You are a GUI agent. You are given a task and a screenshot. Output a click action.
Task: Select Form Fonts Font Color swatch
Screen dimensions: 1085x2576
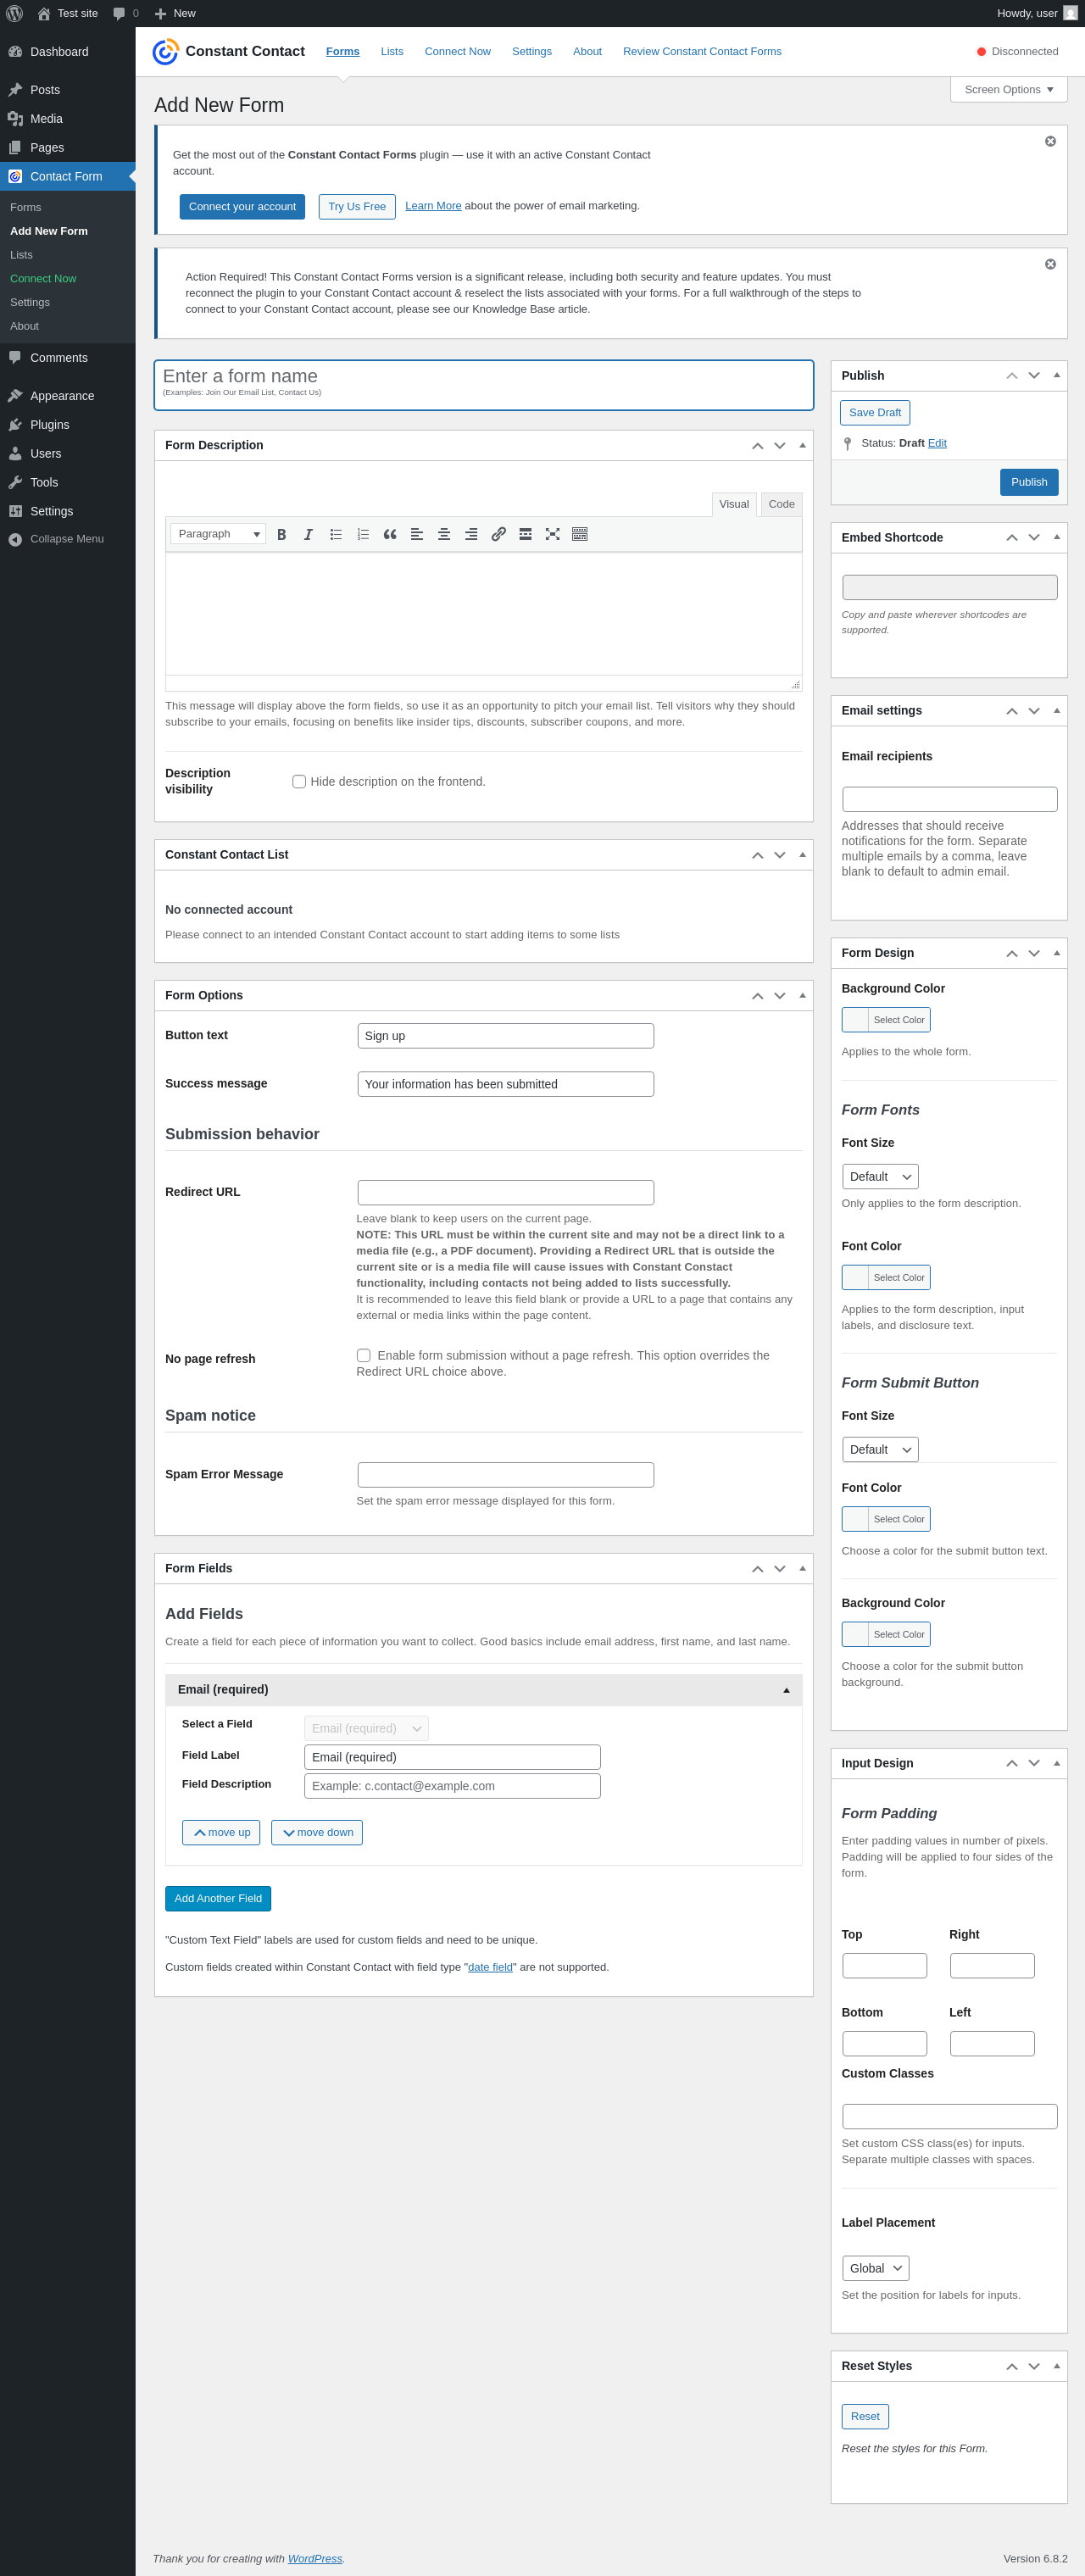tap(886, 1278)
